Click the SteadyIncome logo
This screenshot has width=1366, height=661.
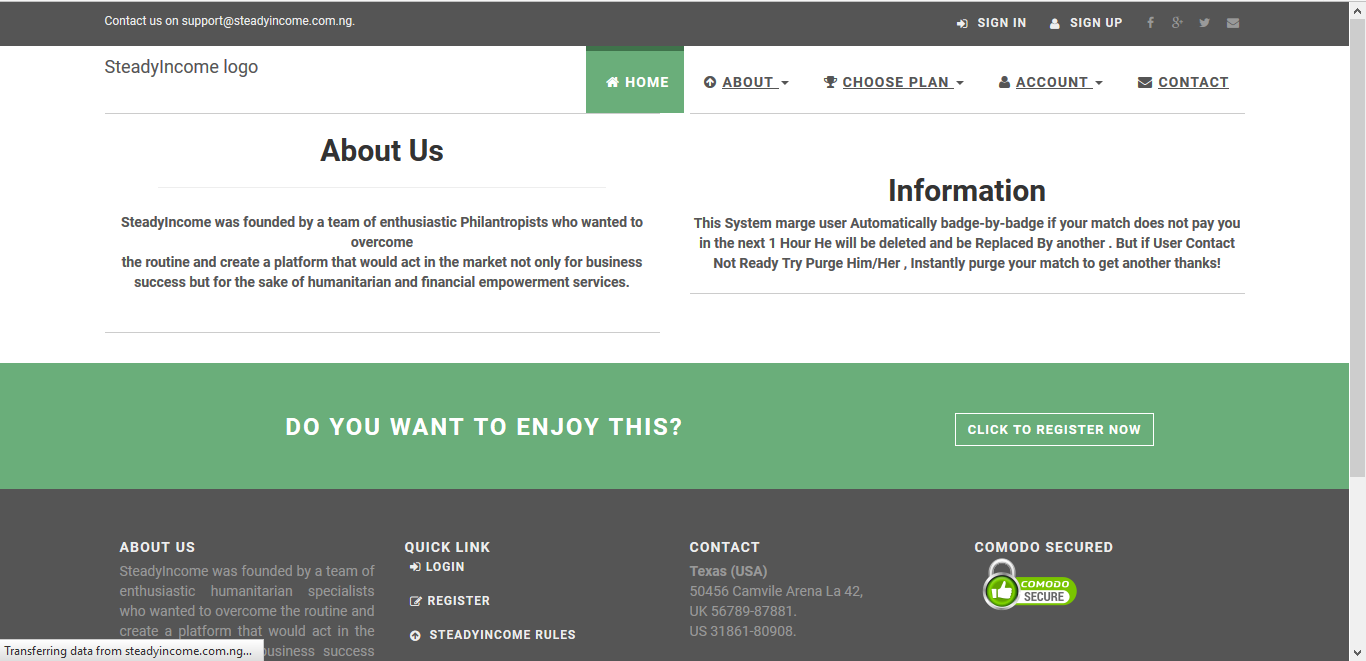coord(181,67)
